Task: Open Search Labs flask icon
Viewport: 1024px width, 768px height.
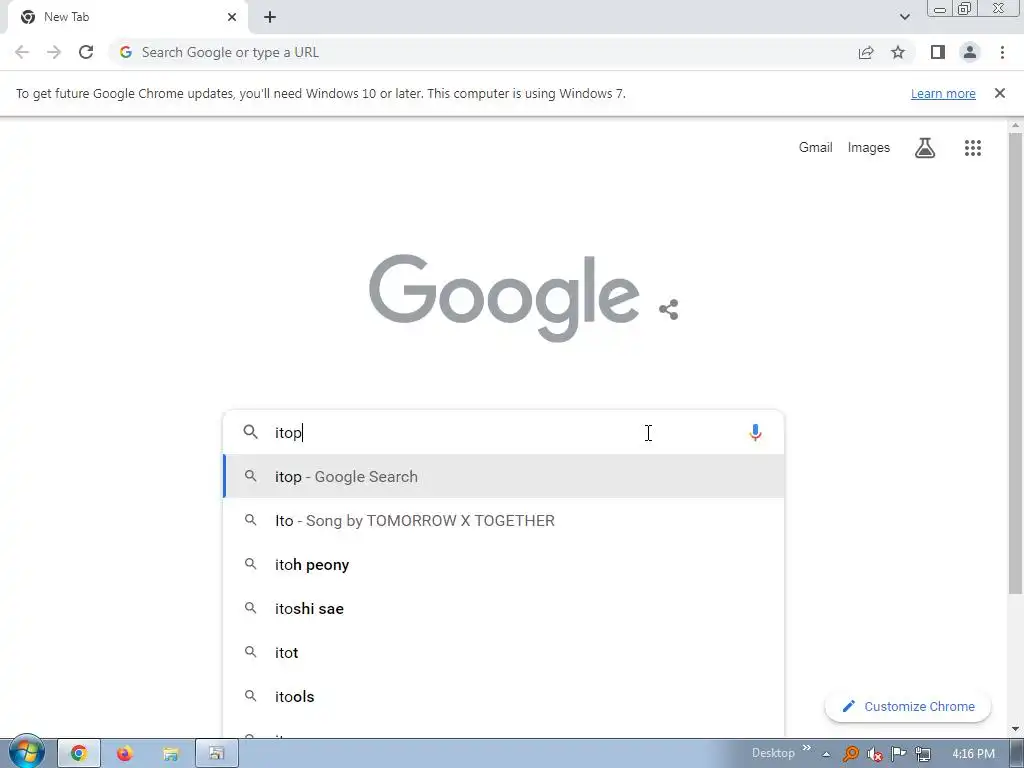Action: pos(925,148)
